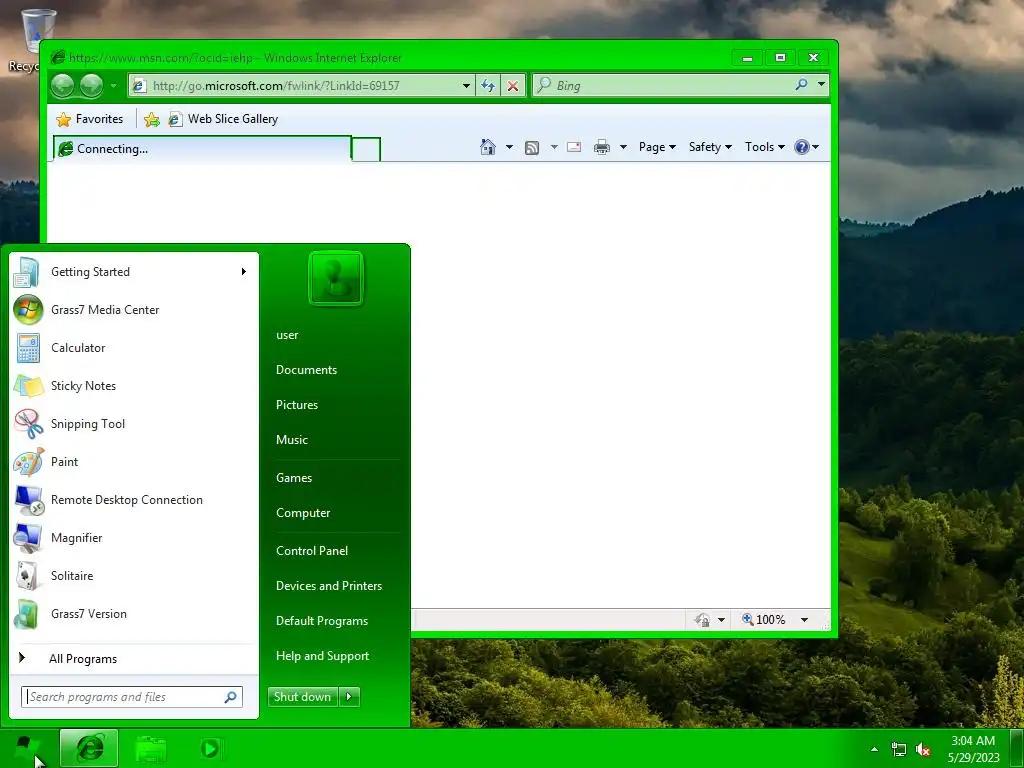Open Grass7 Version

pos(134,614)
